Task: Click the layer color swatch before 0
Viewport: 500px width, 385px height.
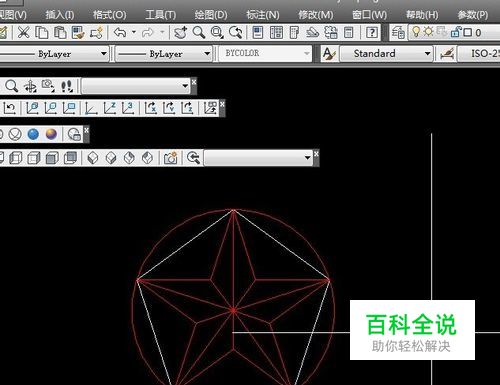Action: pos(468,32)
